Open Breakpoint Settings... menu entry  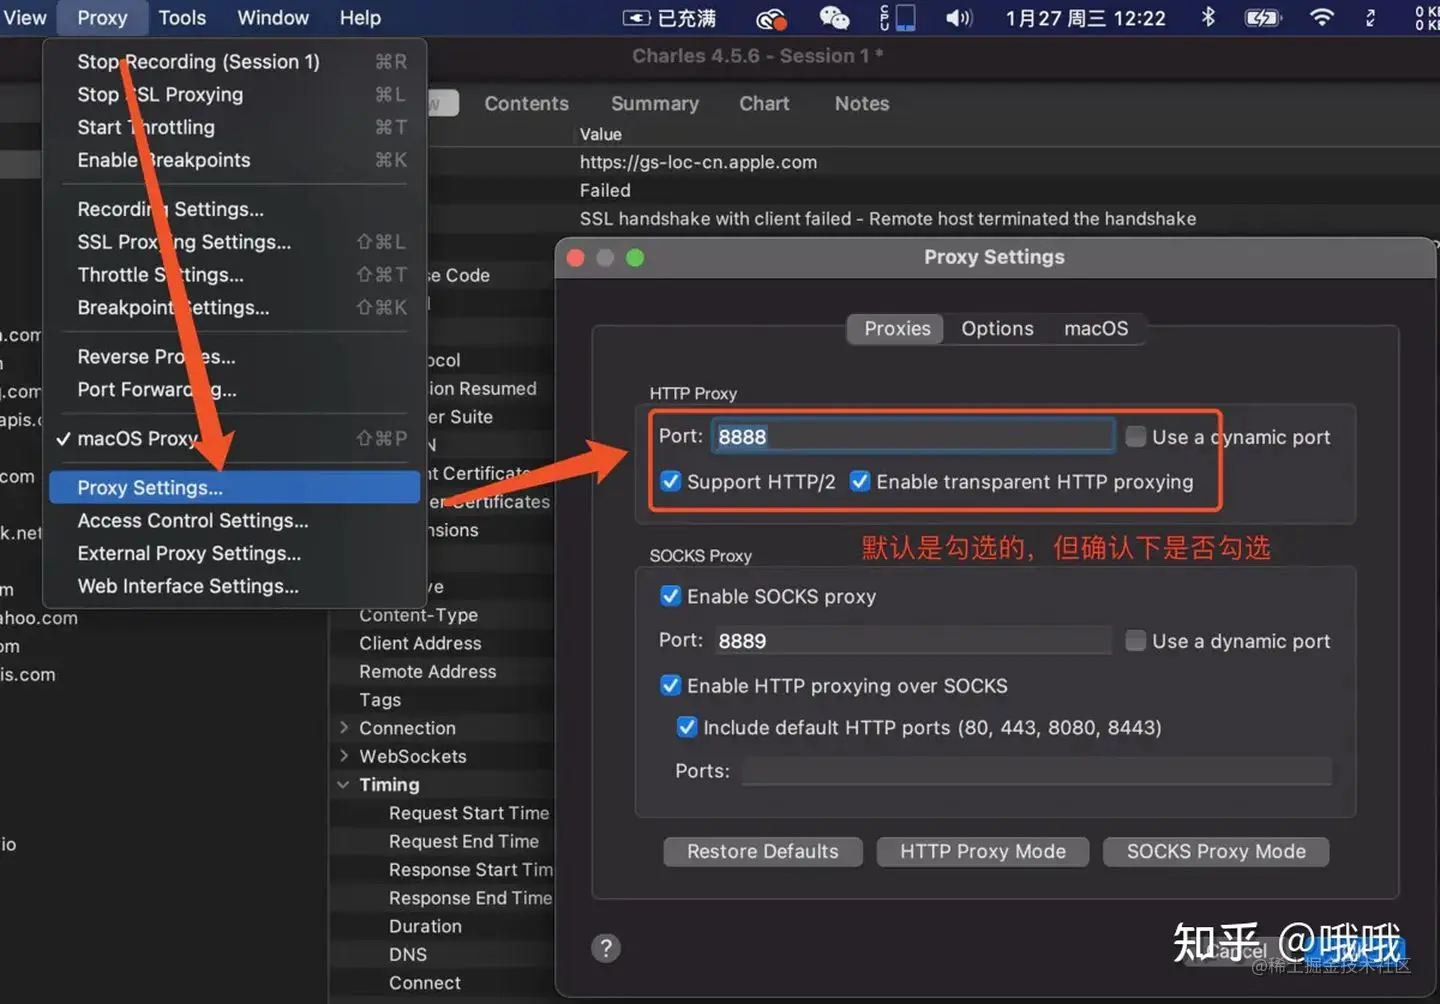click(235, 308)
